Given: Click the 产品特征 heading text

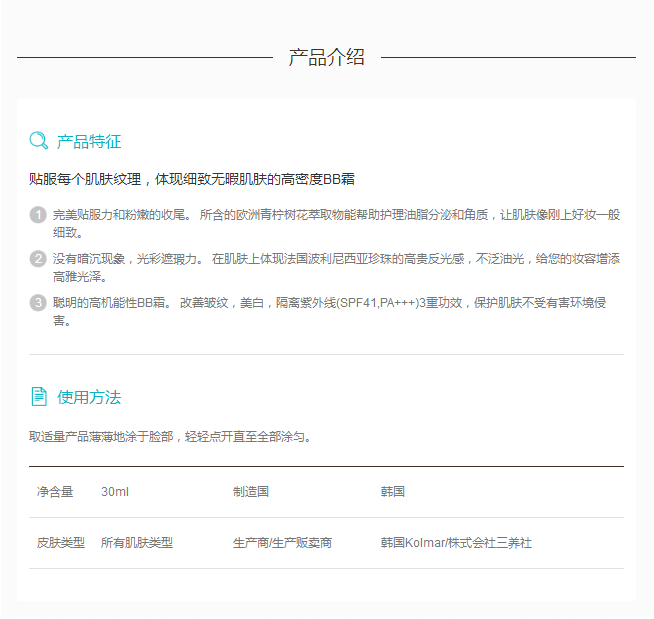Looking at the screenshot, I should coord(89,141).
